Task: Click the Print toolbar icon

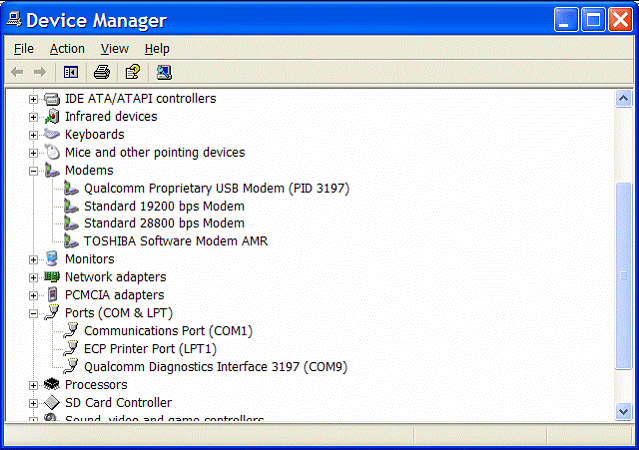Action: pyautogui.click(x=101, y=72)
